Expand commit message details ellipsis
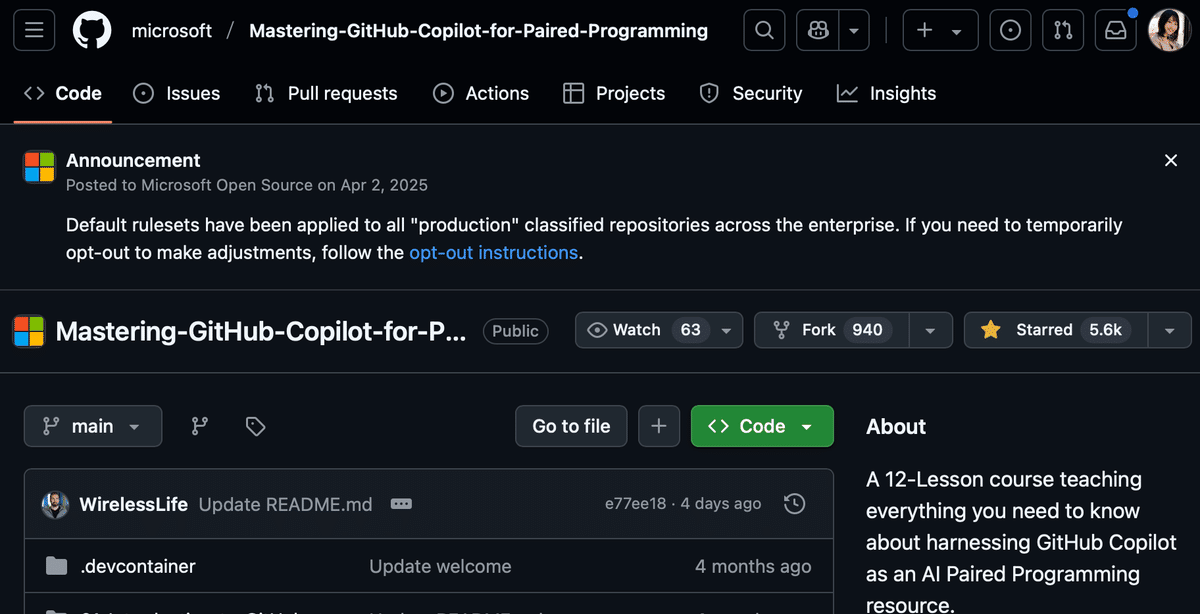 click(x=401, y=504)
